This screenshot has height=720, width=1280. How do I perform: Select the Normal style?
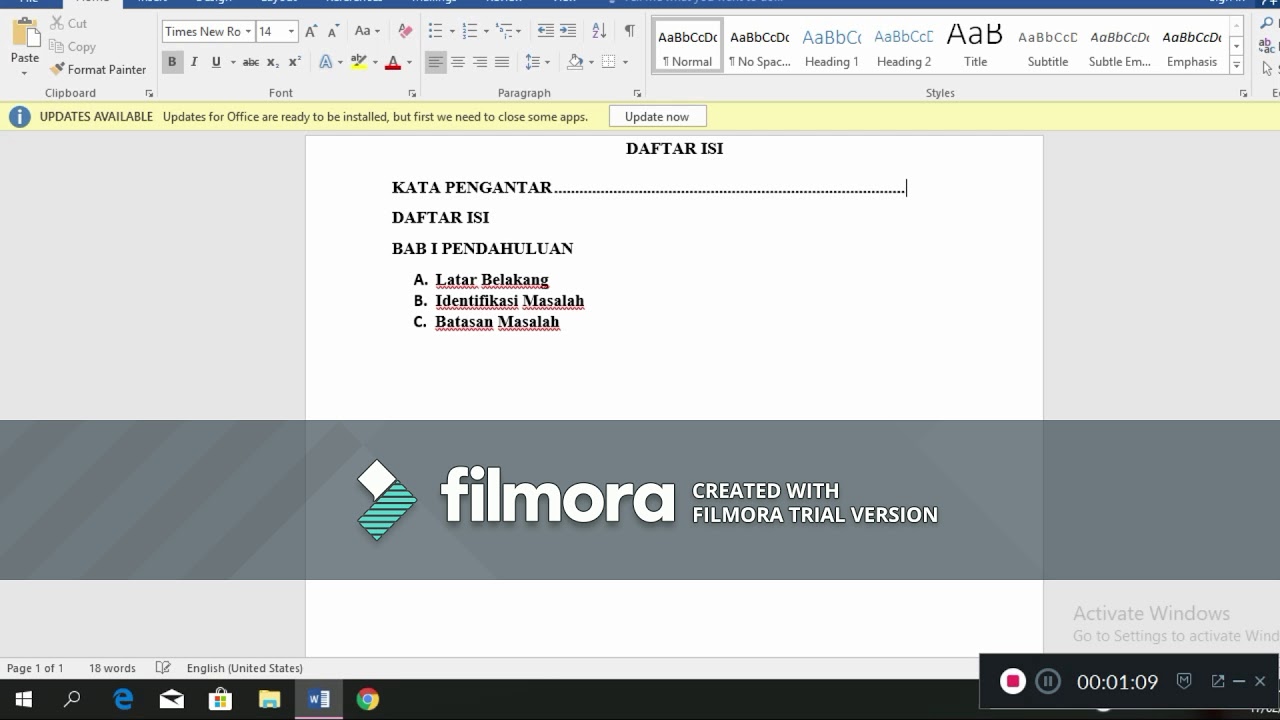click(x=688, y=46)
